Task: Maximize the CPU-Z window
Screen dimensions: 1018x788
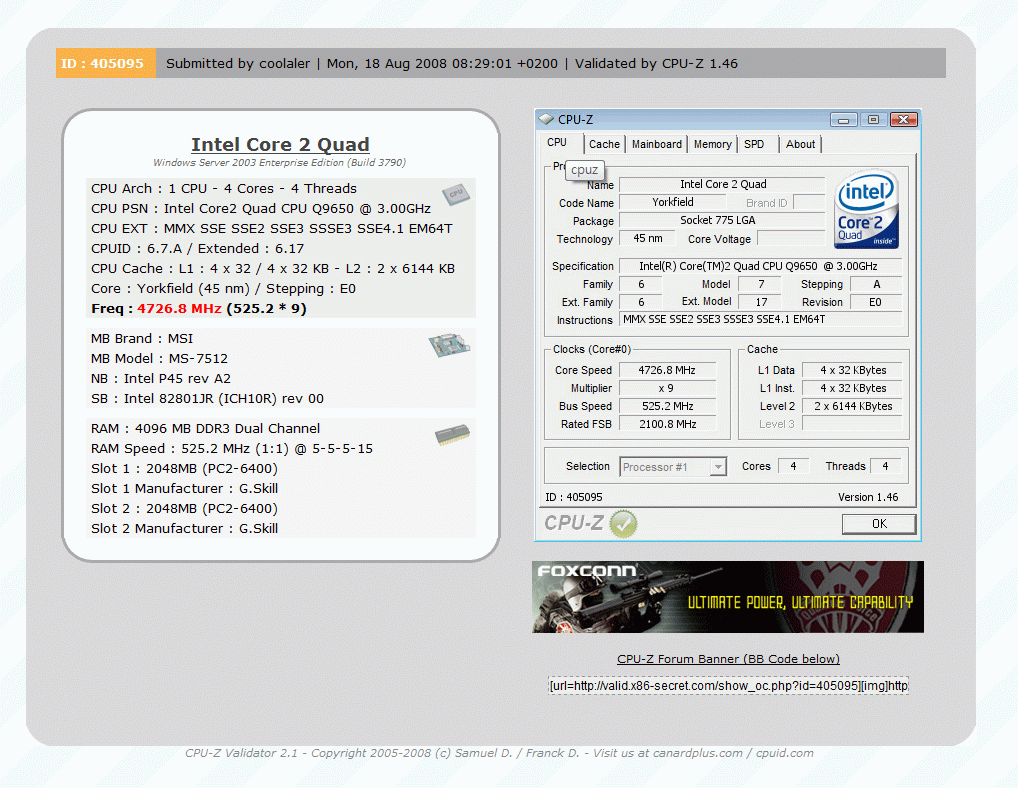Action: pyautogui.click(x=873, y=120)
